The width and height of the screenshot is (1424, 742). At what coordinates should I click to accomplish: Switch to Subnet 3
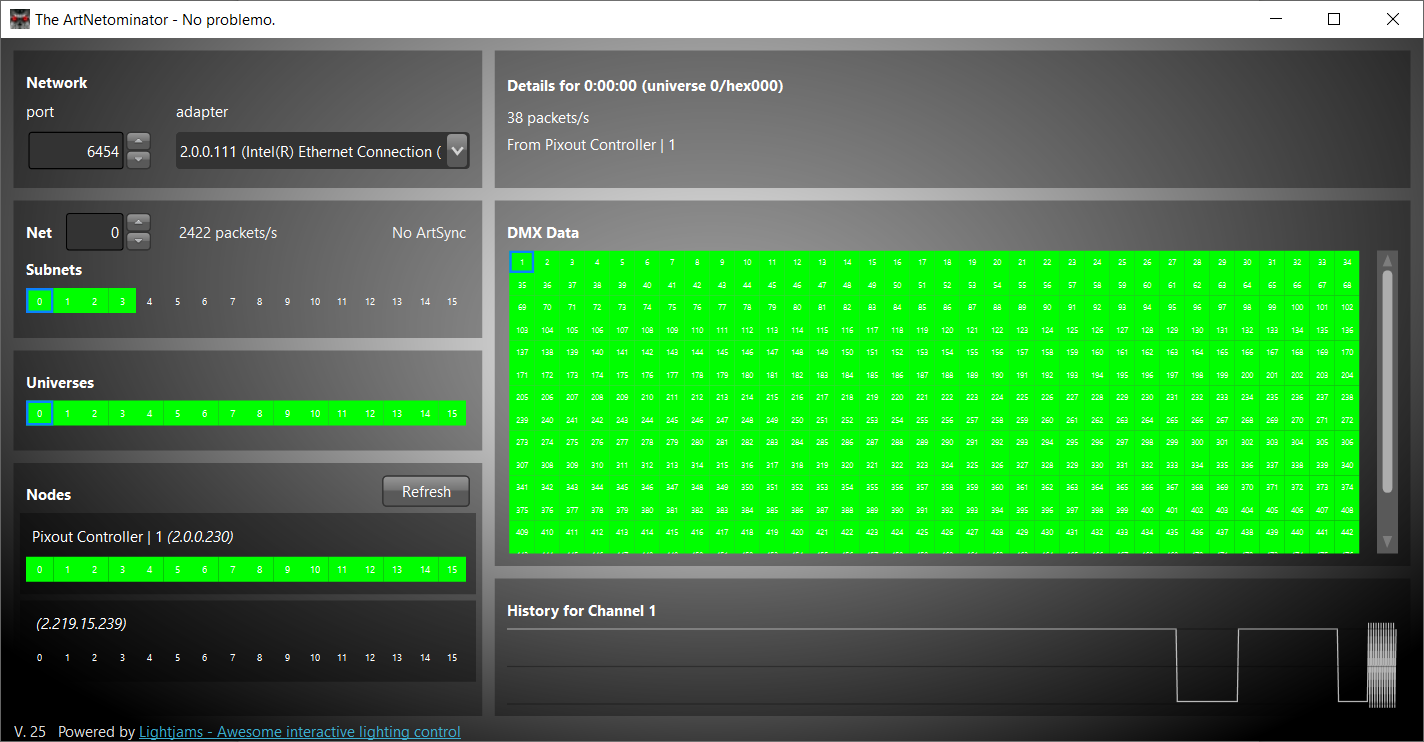click(x=121, y=300)
